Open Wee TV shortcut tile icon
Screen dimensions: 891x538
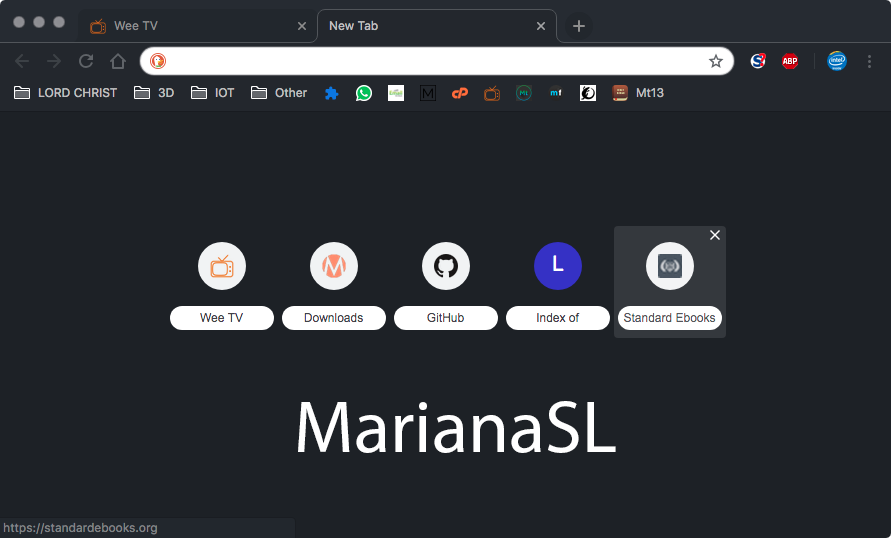point(222,266)
